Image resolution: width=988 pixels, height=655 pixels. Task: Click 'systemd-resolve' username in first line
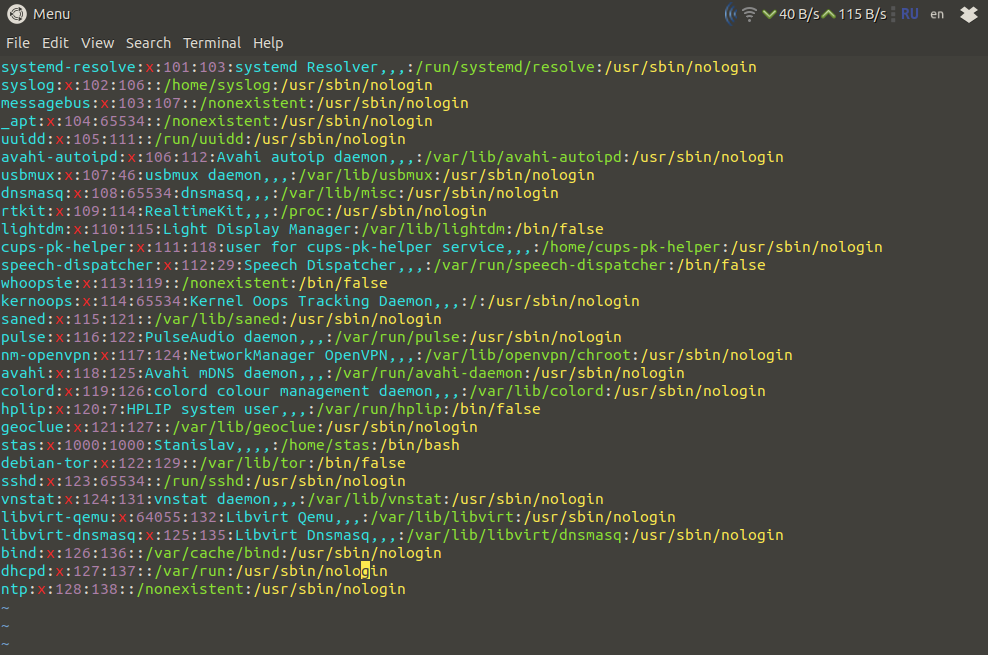(68, 67)
